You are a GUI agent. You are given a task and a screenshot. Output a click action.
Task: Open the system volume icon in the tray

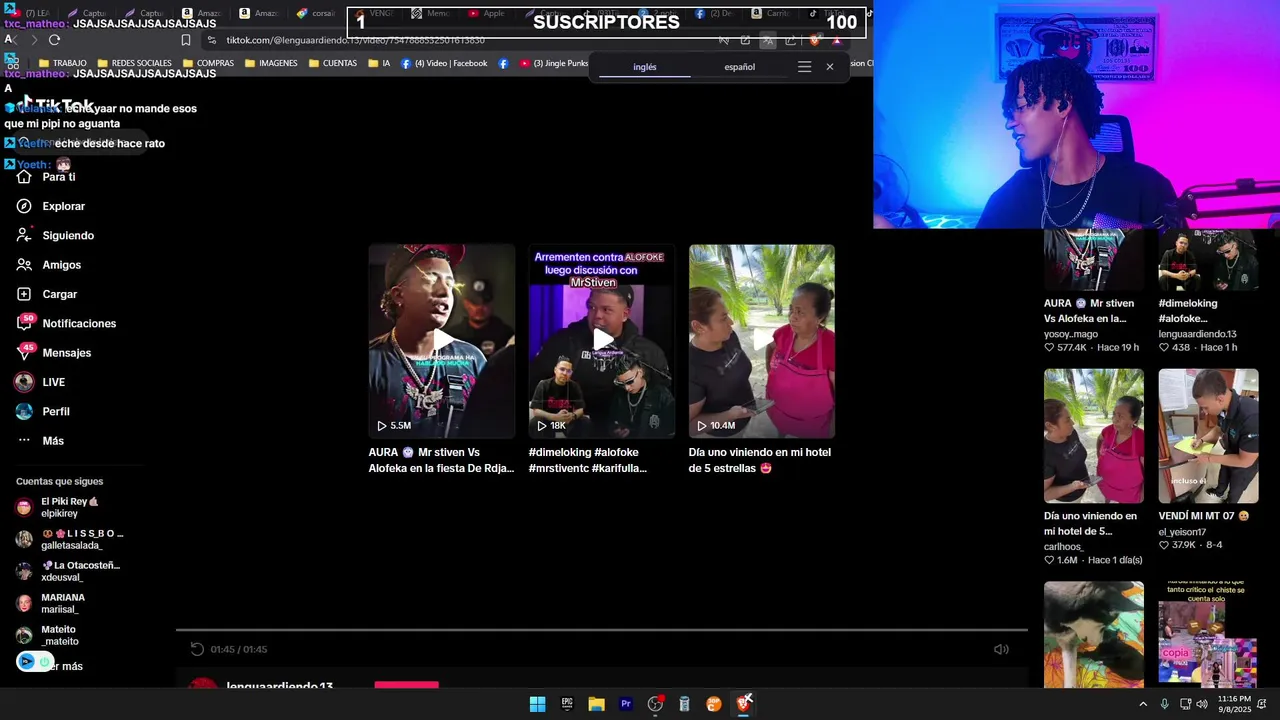(x=1202, y=704)
